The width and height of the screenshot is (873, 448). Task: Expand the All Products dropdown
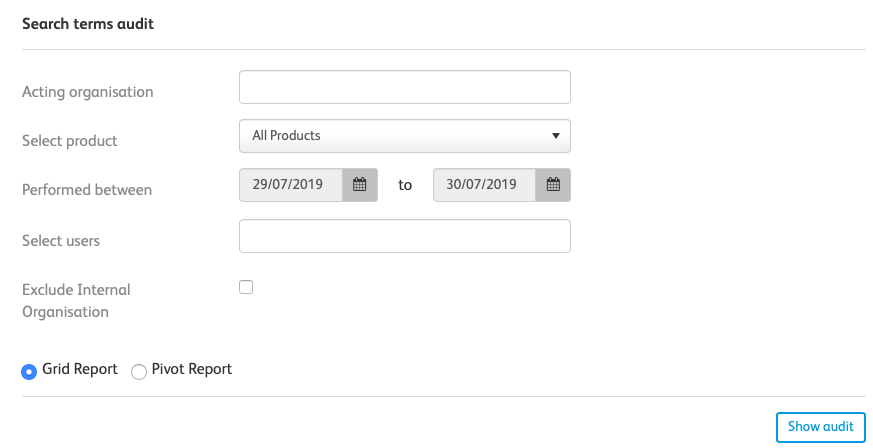[x=404, y=136]
